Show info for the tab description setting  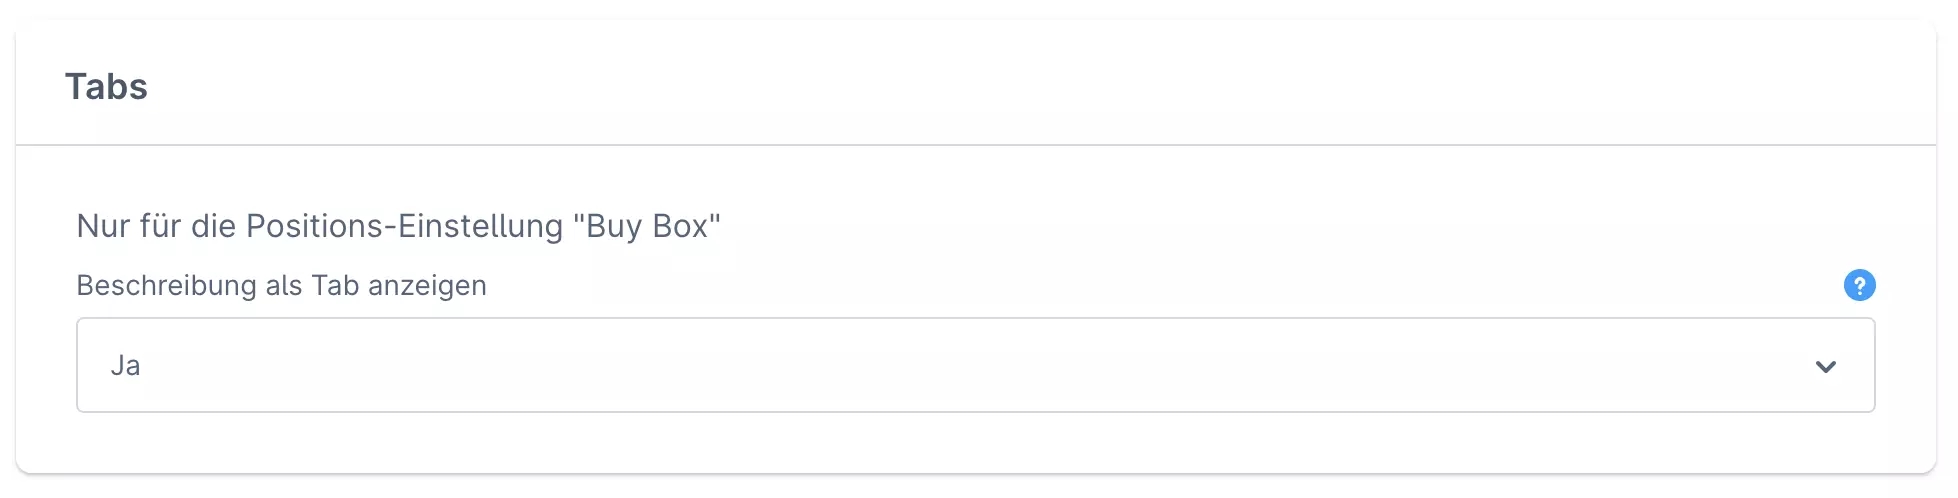[1859, 285]
